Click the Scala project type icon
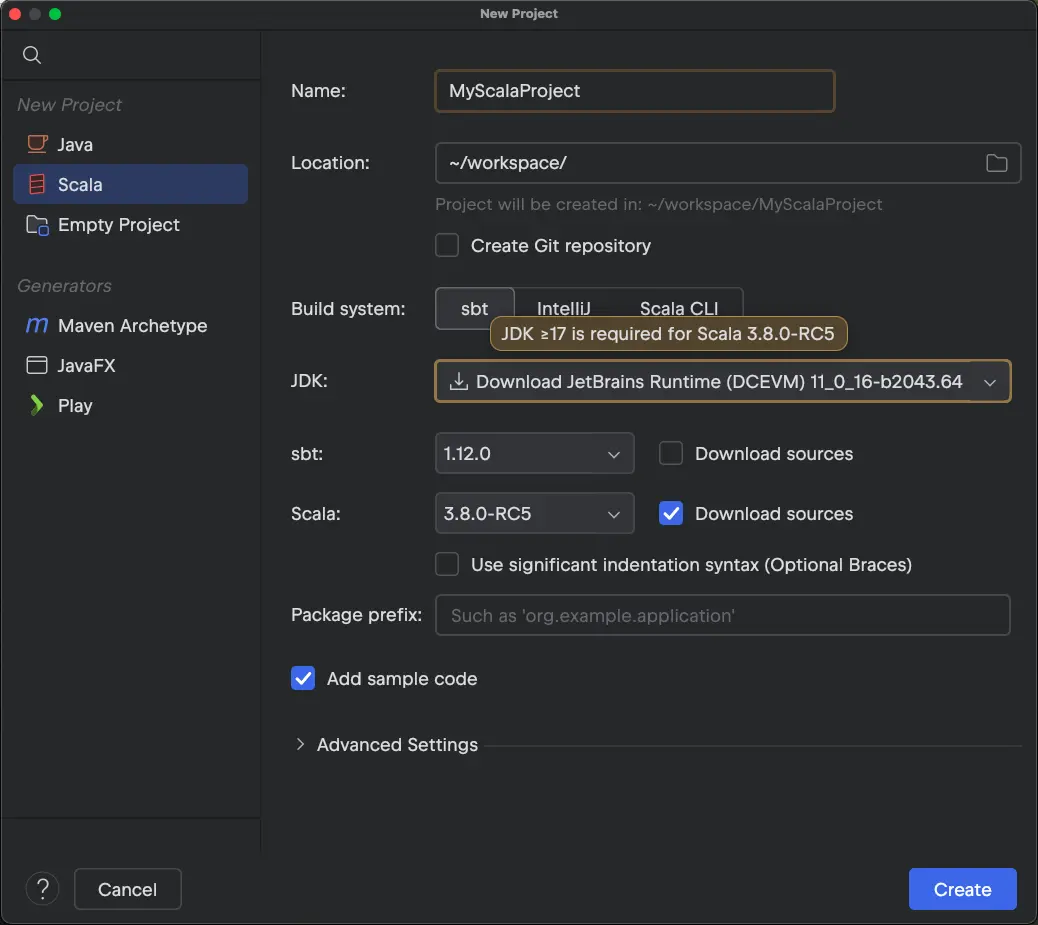The image size is (1038, 925). pyautogui.click(x=37, y=185)
